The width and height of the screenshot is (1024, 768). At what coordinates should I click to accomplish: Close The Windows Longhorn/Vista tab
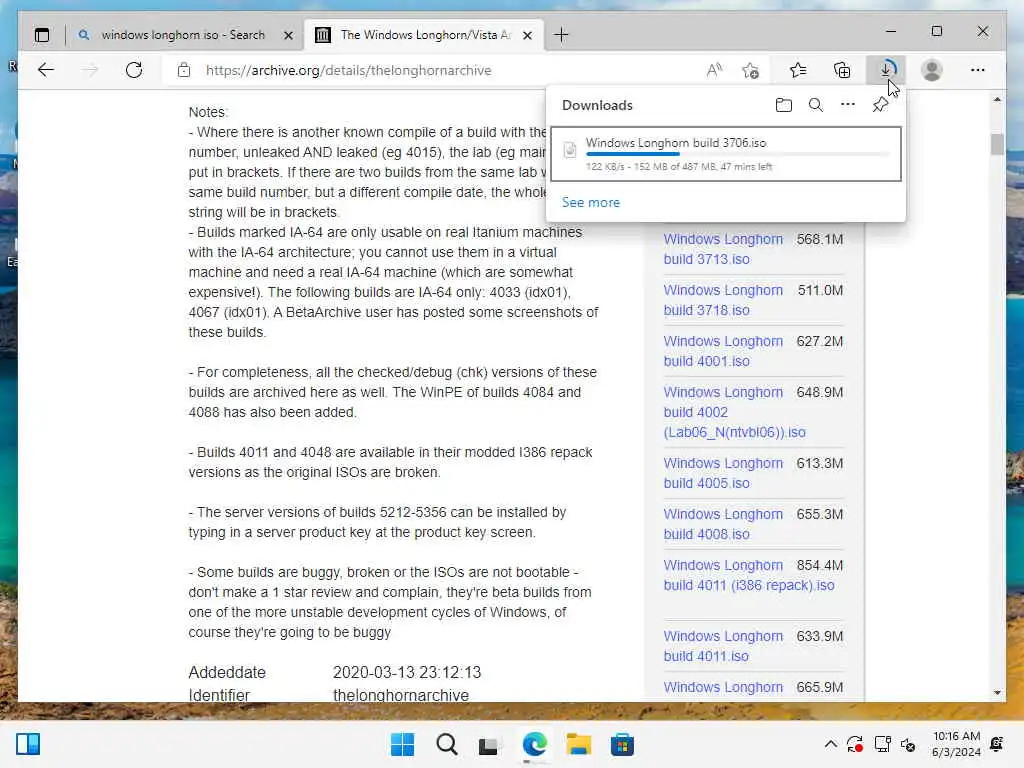[x=528, y=35]
